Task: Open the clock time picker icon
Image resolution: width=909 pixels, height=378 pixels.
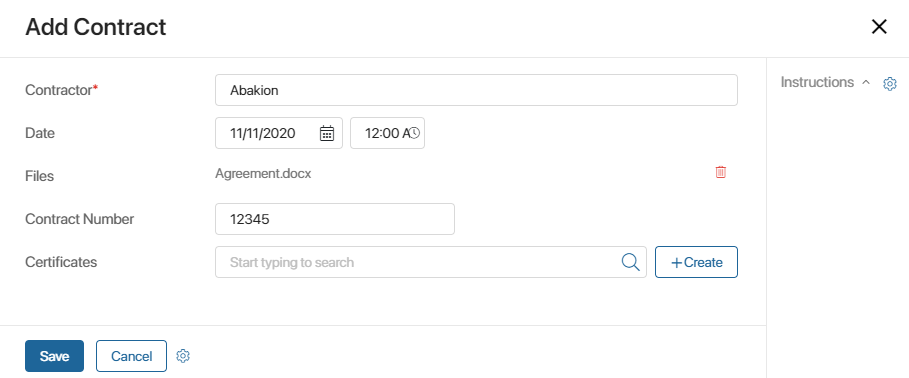Action: [414, 133]
